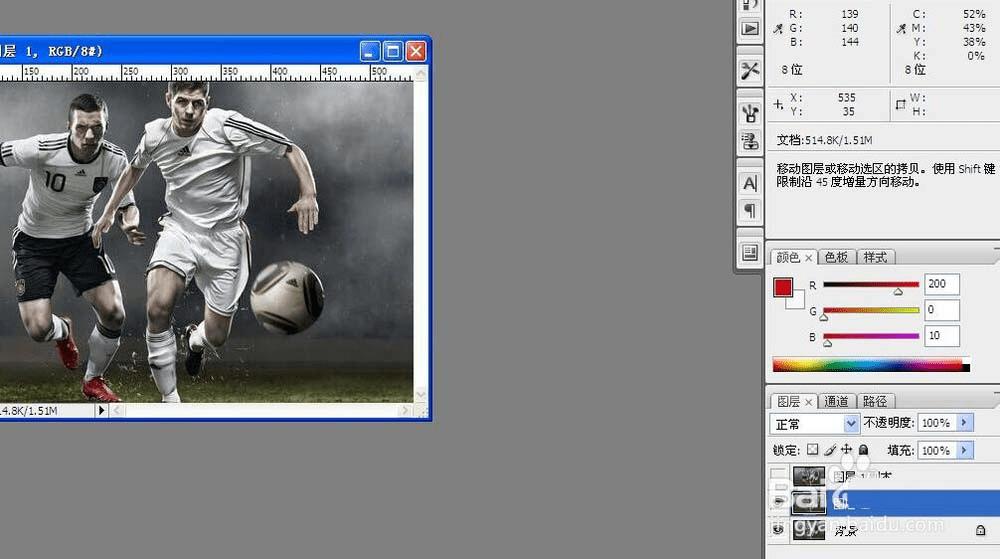Click the document vertical scrollbar down arrow
1000x559 pixels.
coord(421,395)
